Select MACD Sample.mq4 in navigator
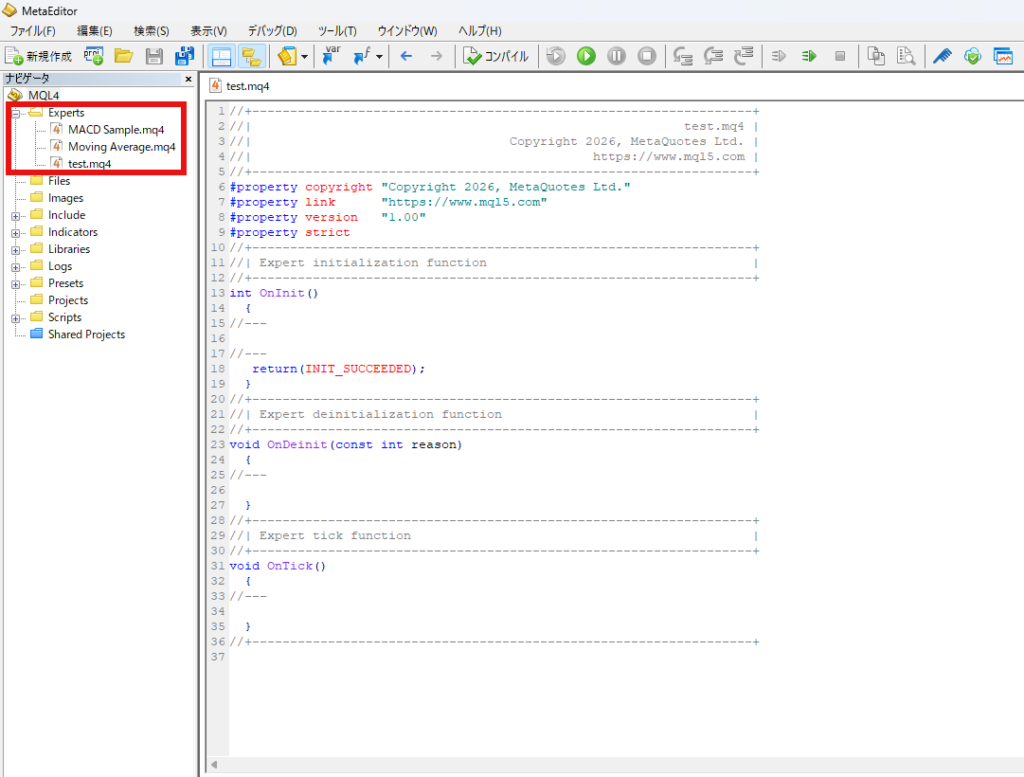 click(x=116, y=129)
